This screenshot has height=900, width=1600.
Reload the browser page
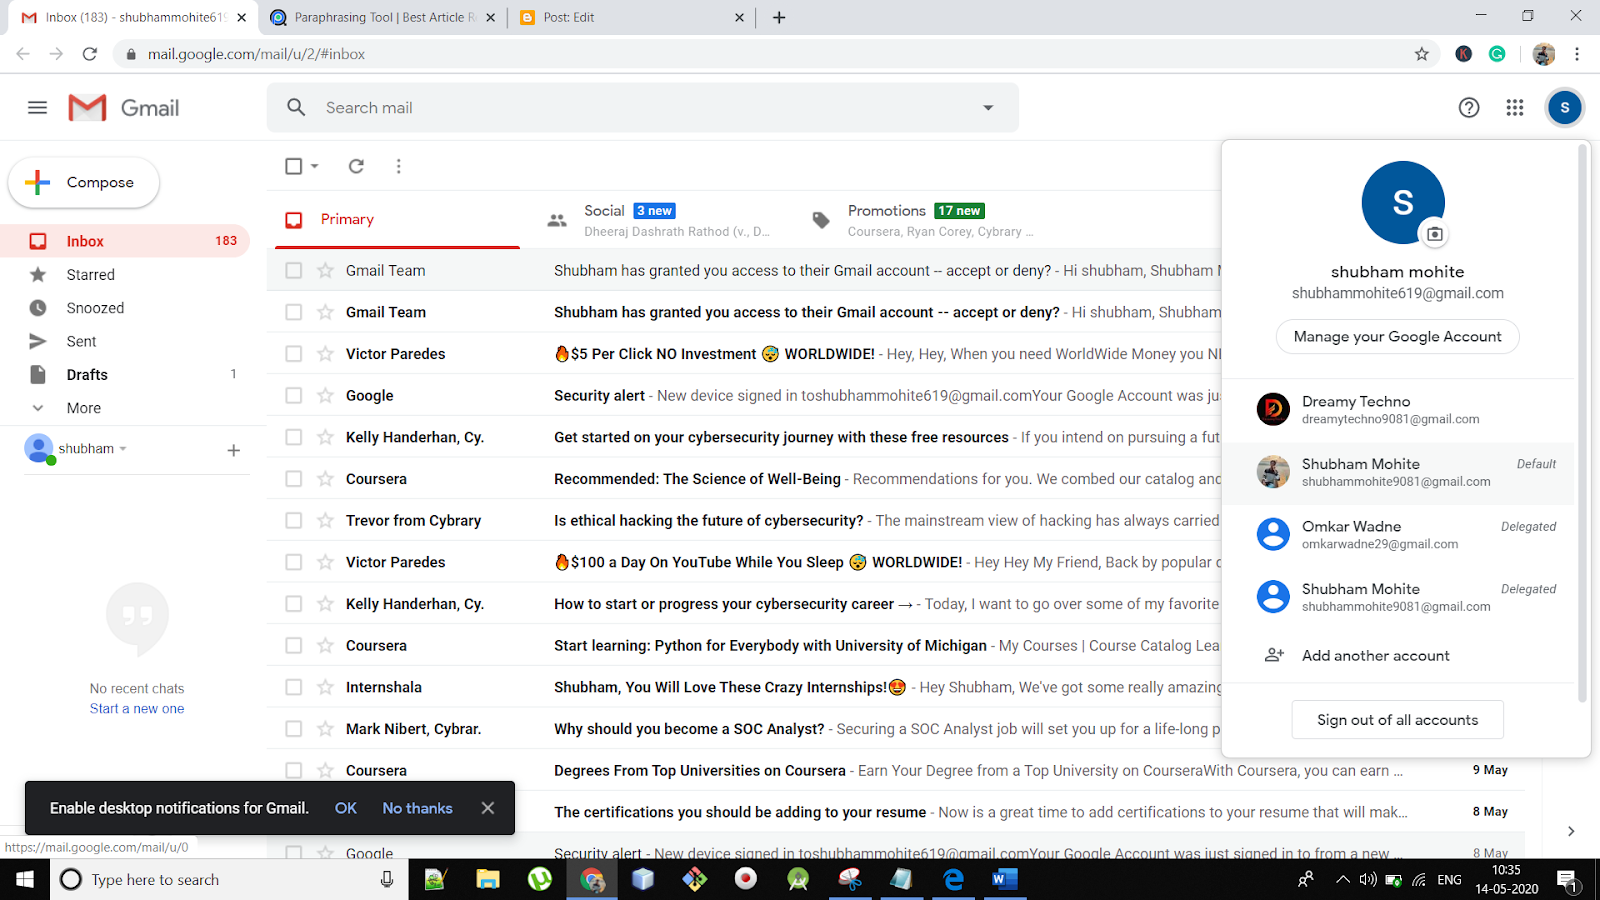[x=90, y=54]
